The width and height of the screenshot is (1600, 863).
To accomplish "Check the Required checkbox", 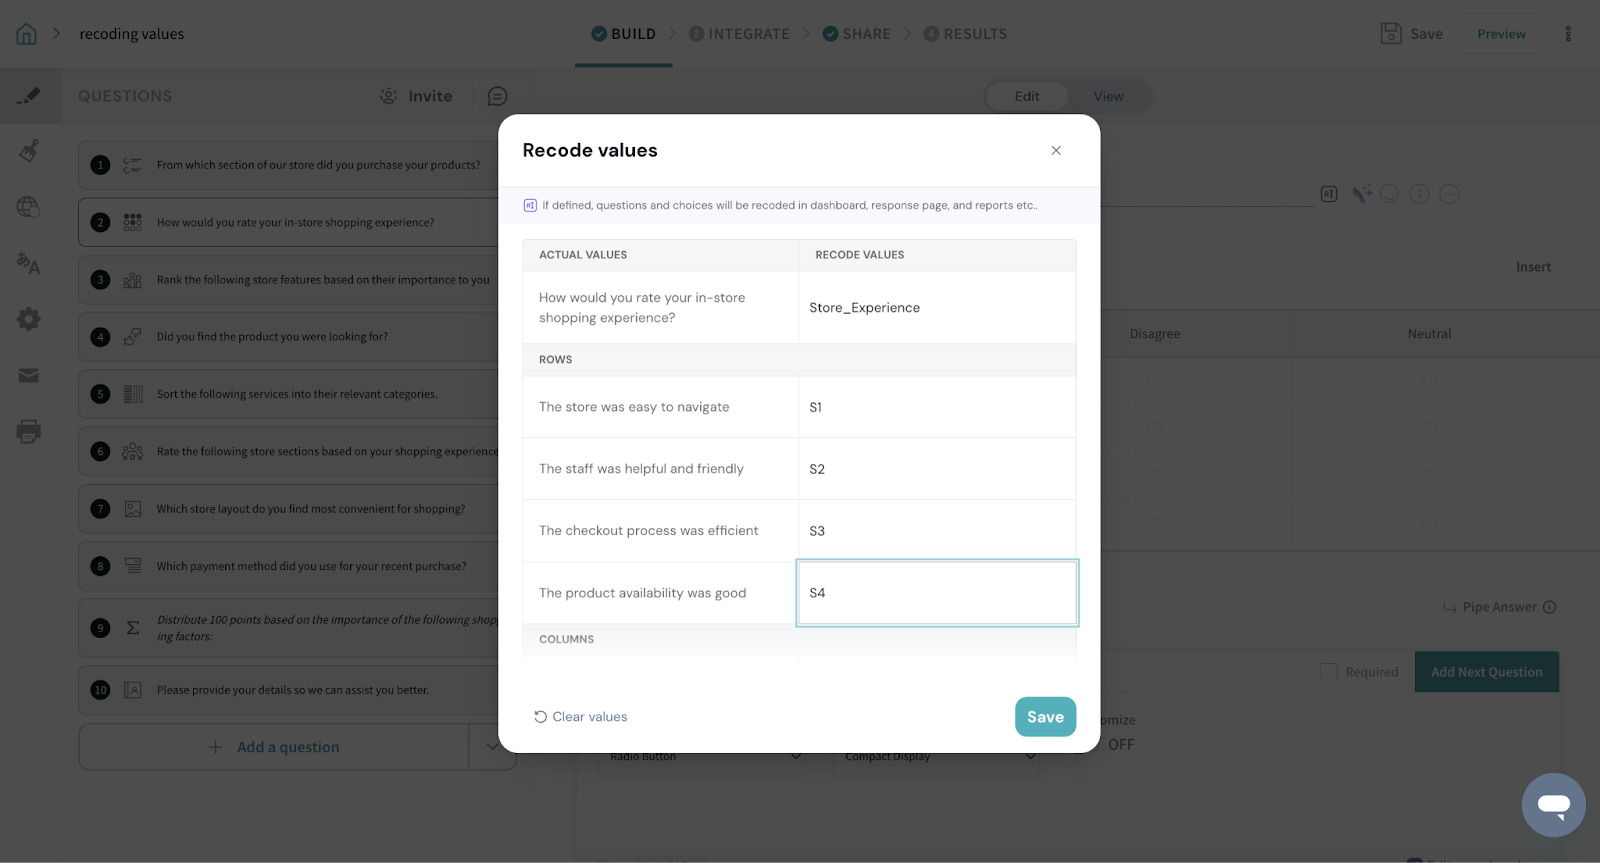I will [1329, 672].
